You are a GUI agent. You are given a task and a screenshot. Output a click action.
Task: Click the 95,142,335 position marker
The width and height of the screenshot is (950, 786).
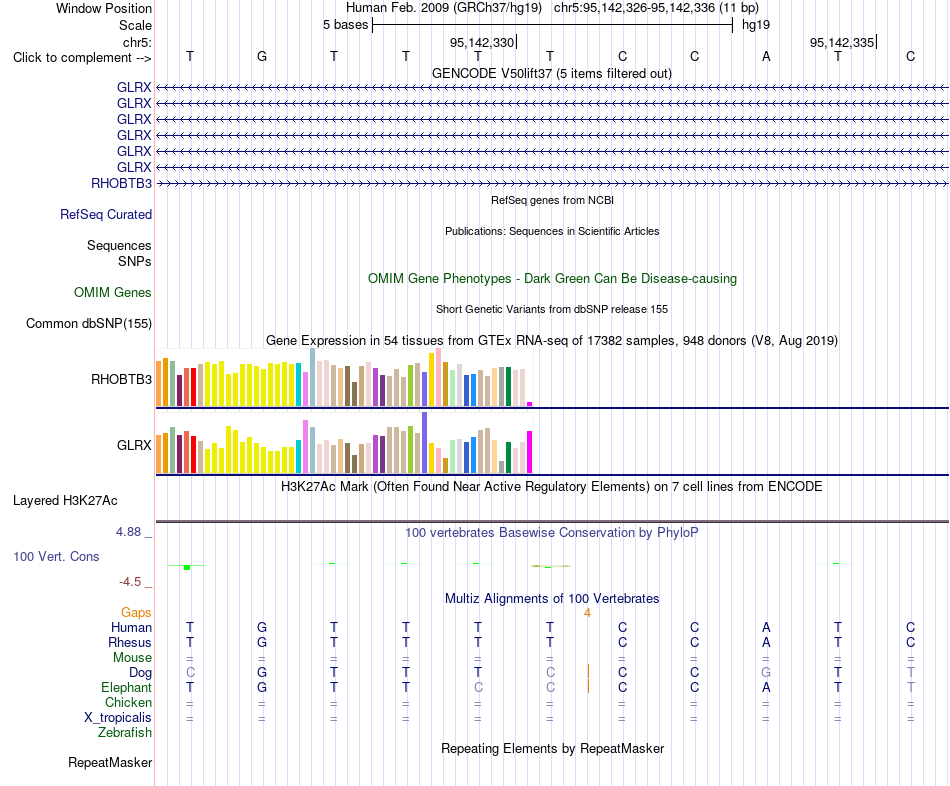(x=842, y=42)
